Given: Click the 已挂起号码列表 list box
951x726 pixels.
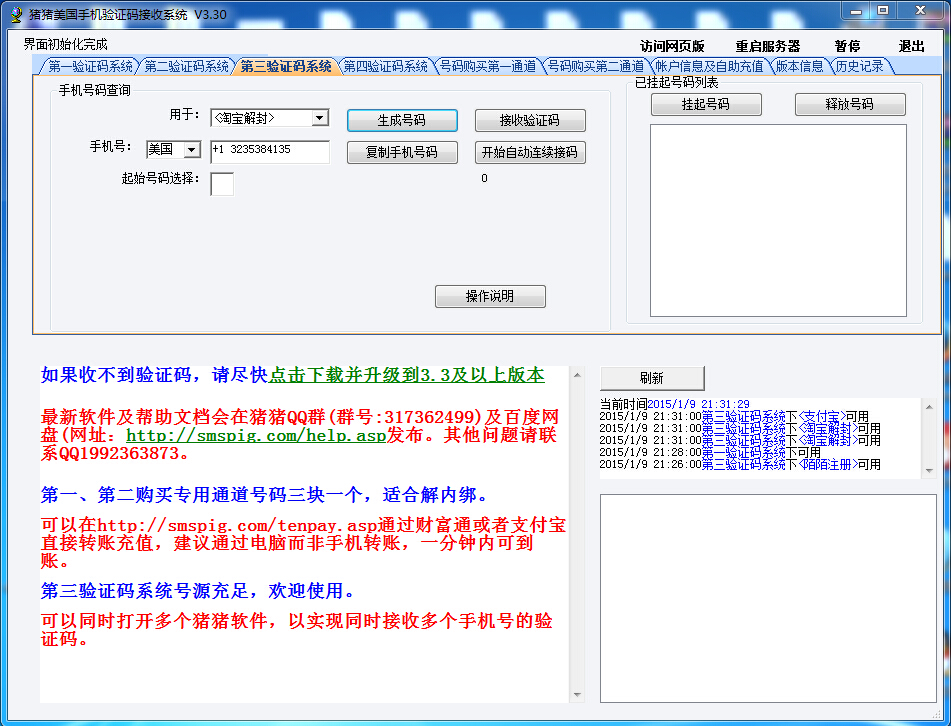Looking at the screenshot, I should point(778,220).
